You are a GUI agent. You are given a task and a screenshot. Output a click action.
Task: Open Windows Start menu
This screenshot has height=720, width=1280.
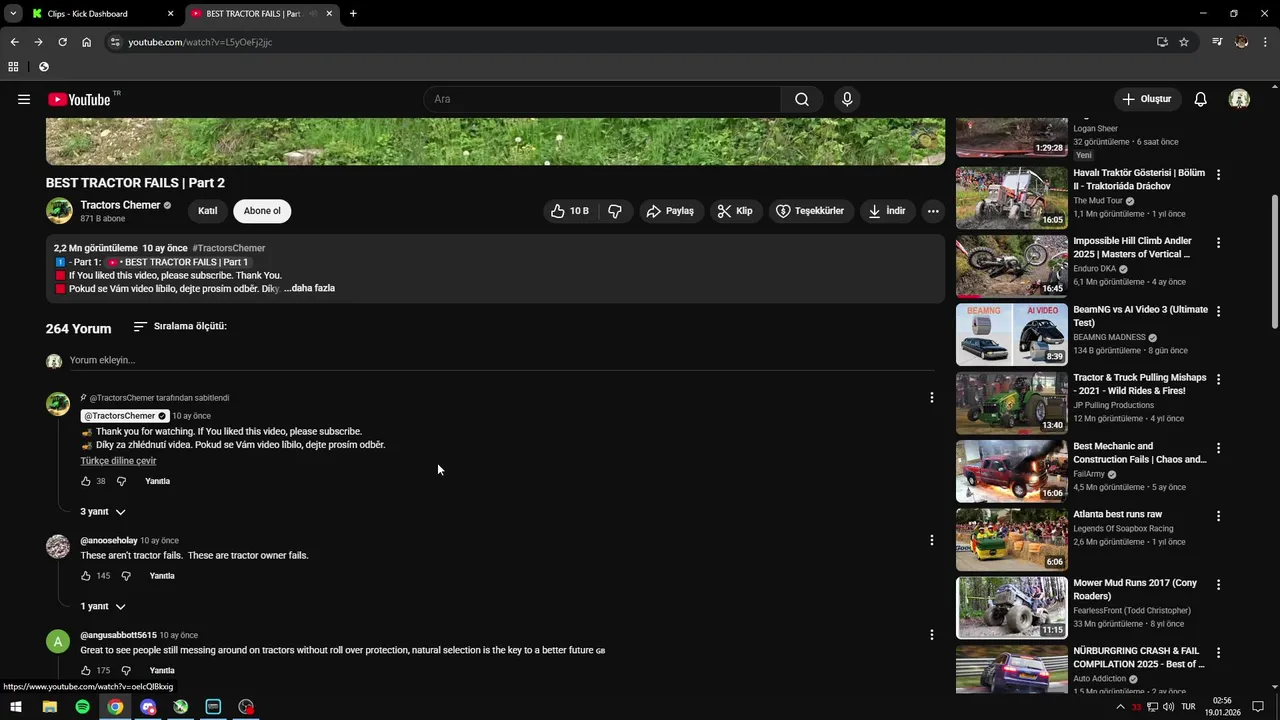[x=17, y=707]
